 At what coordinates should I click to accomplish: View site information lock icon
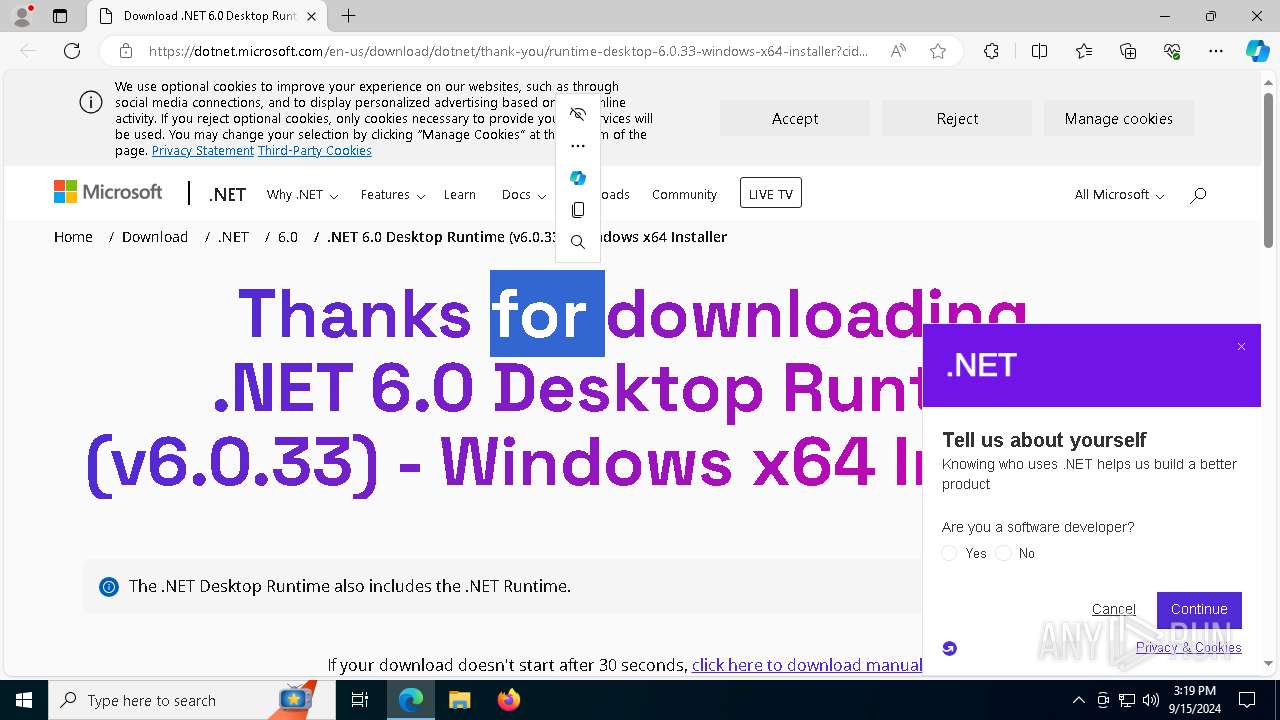pyautogui.click(x=125, y=51)
